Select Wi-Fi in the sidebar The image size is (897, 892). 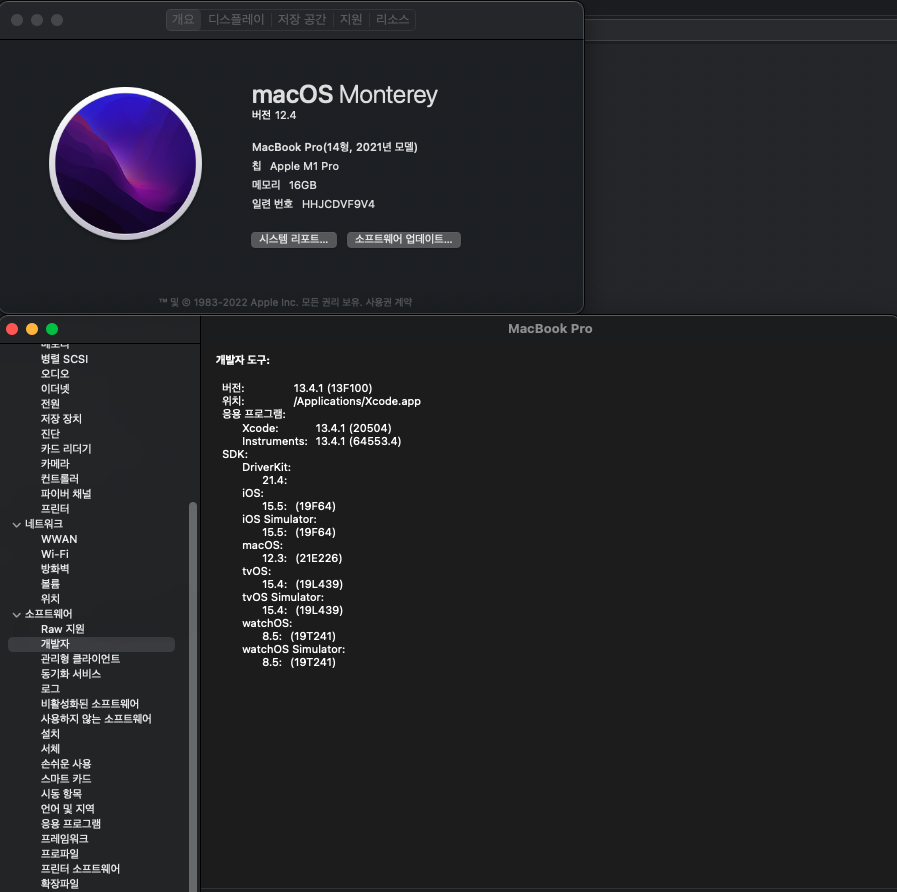point(55,554)
